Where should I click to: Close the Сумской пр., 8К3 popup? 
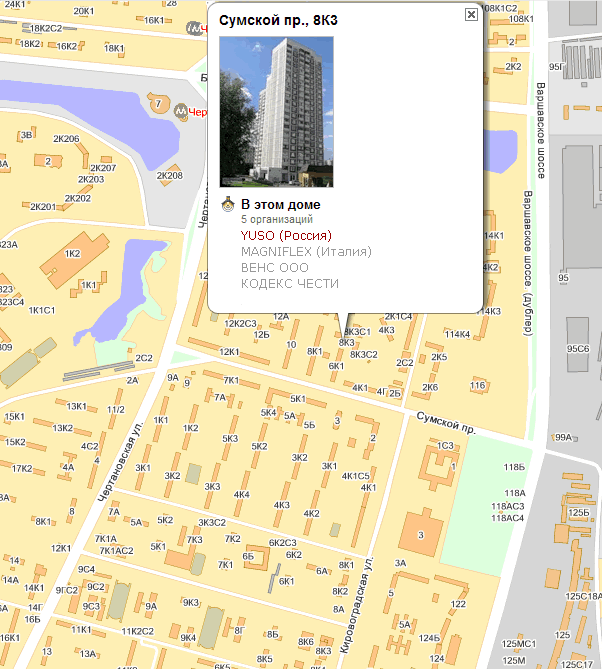[x=471, y=15]
